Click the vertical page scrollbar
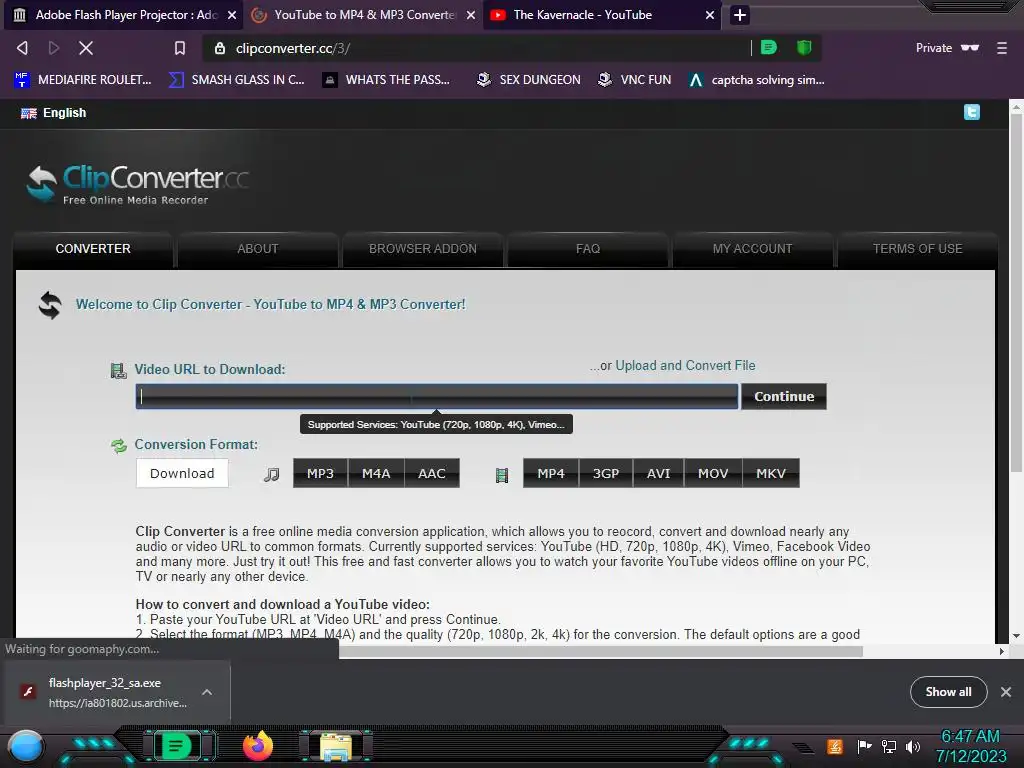1024x768 pixels. (1016, 294)
